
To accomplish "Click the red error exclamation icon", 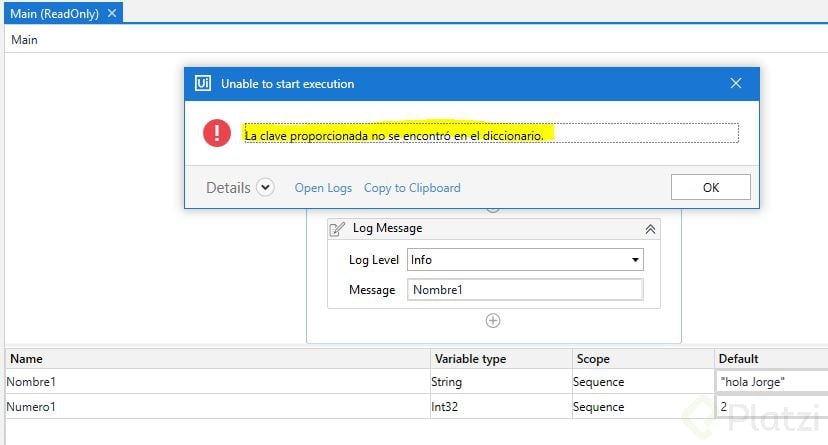I will 217,133.
